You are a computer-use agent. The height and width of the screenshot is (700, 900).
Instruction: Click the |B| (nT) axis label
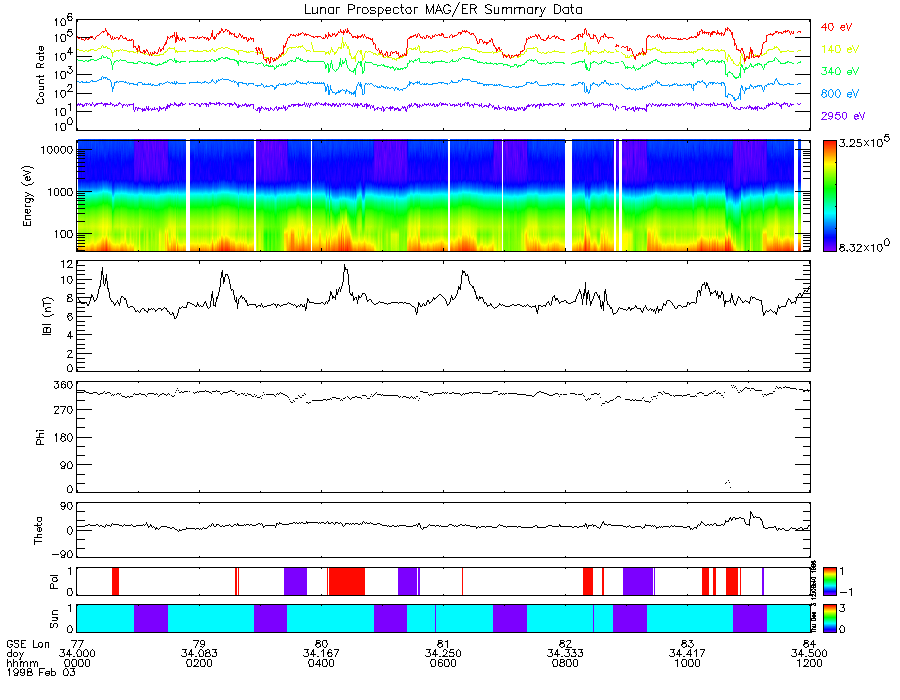point(47,316)
